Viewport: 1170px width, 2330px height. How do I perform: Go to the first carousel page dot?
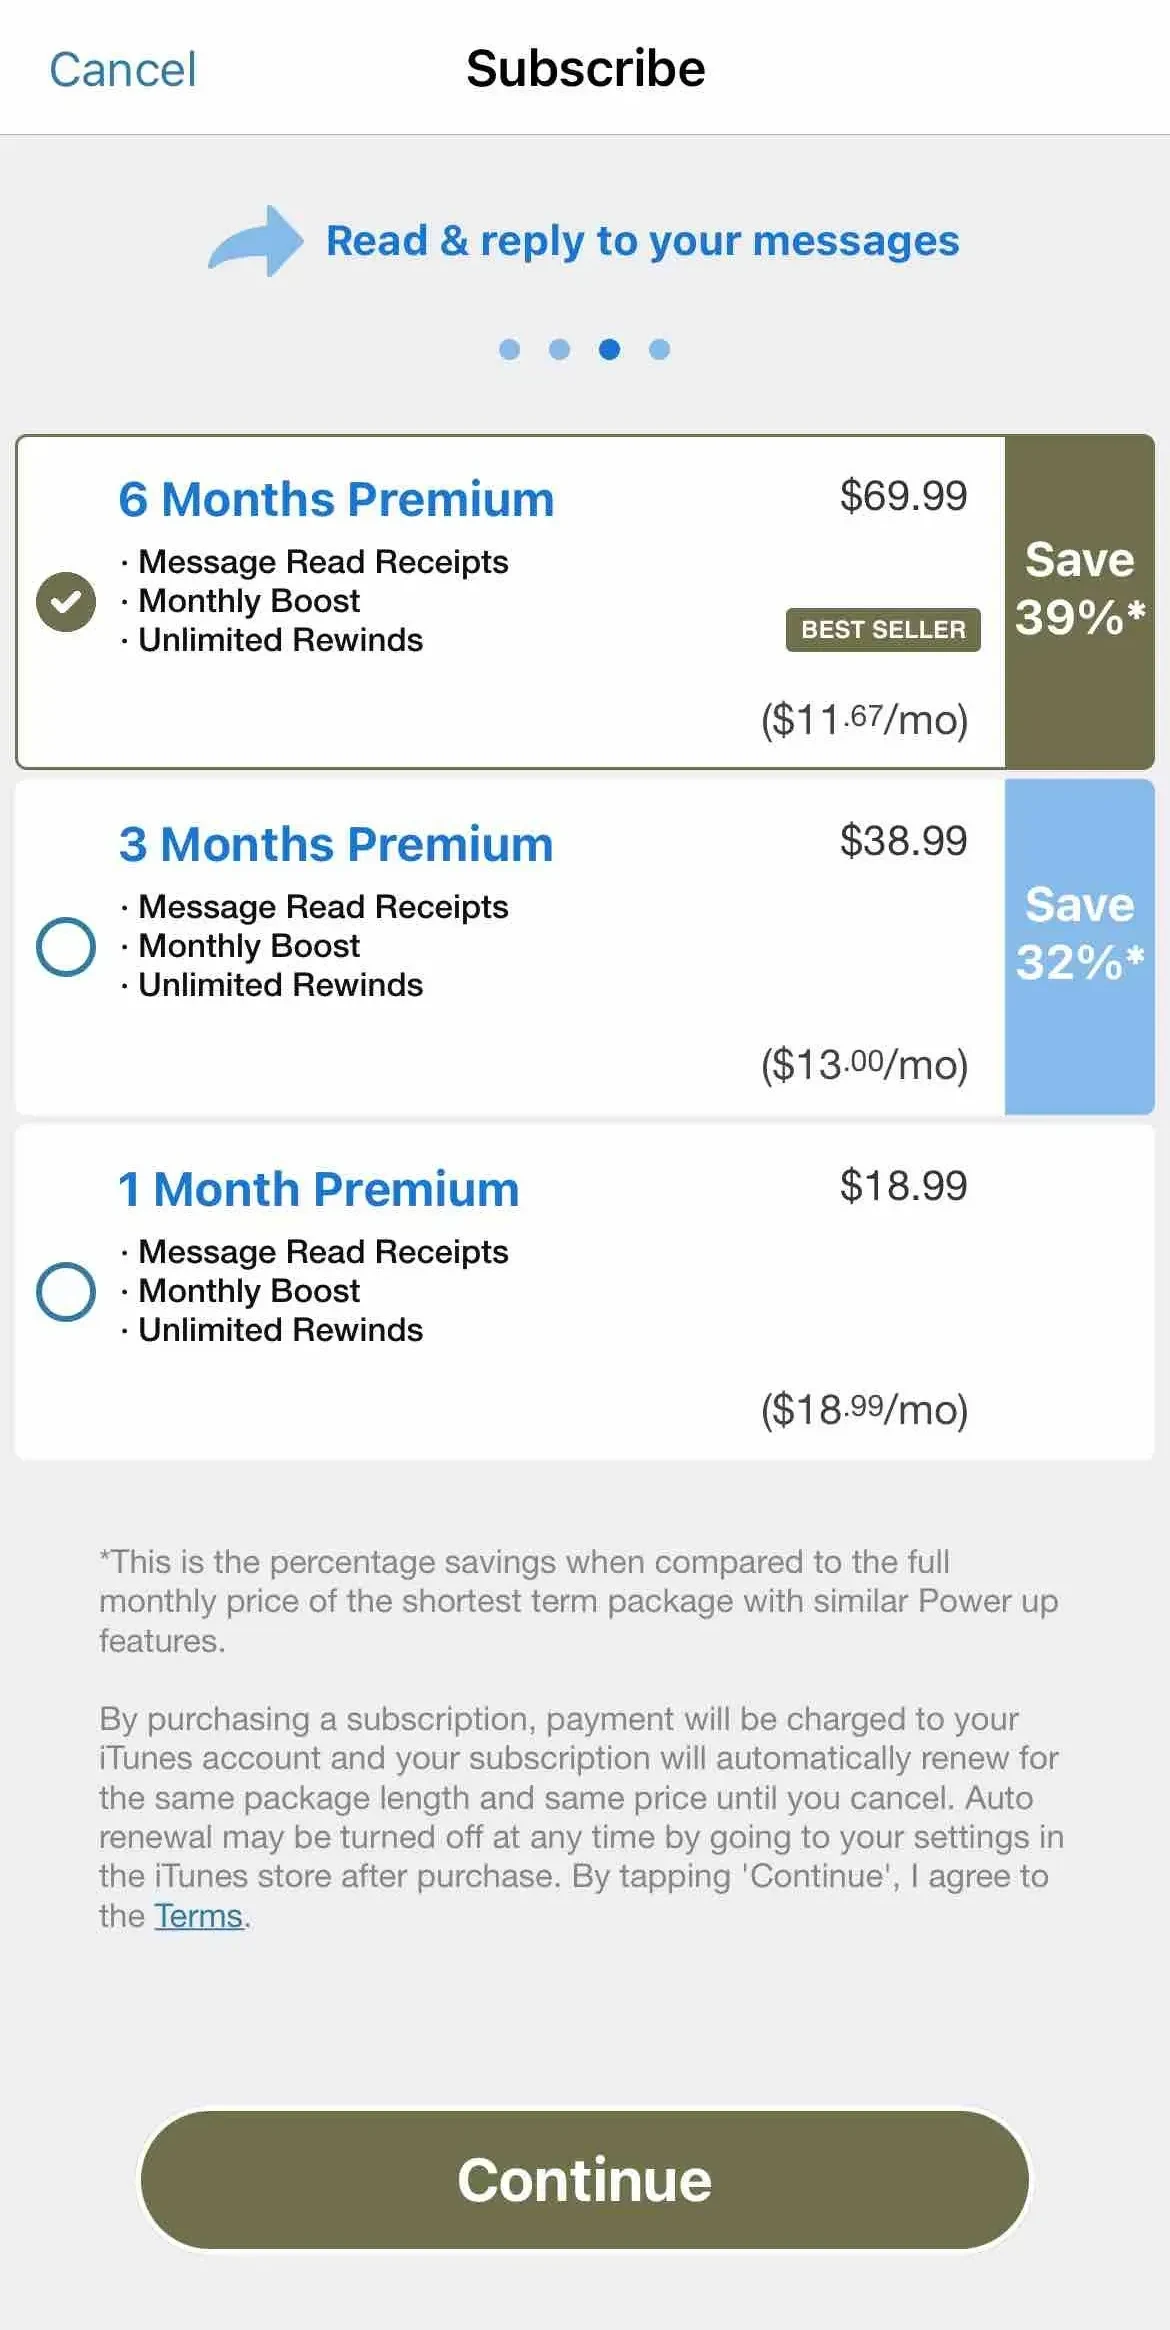coord(509,349)
